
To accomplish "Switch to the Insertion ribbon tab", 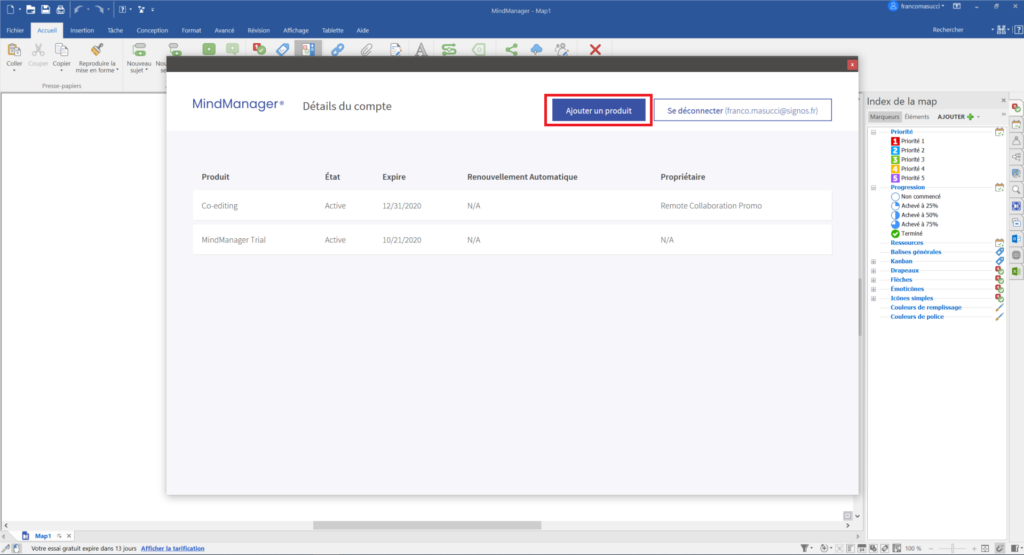I will point(82,30).
